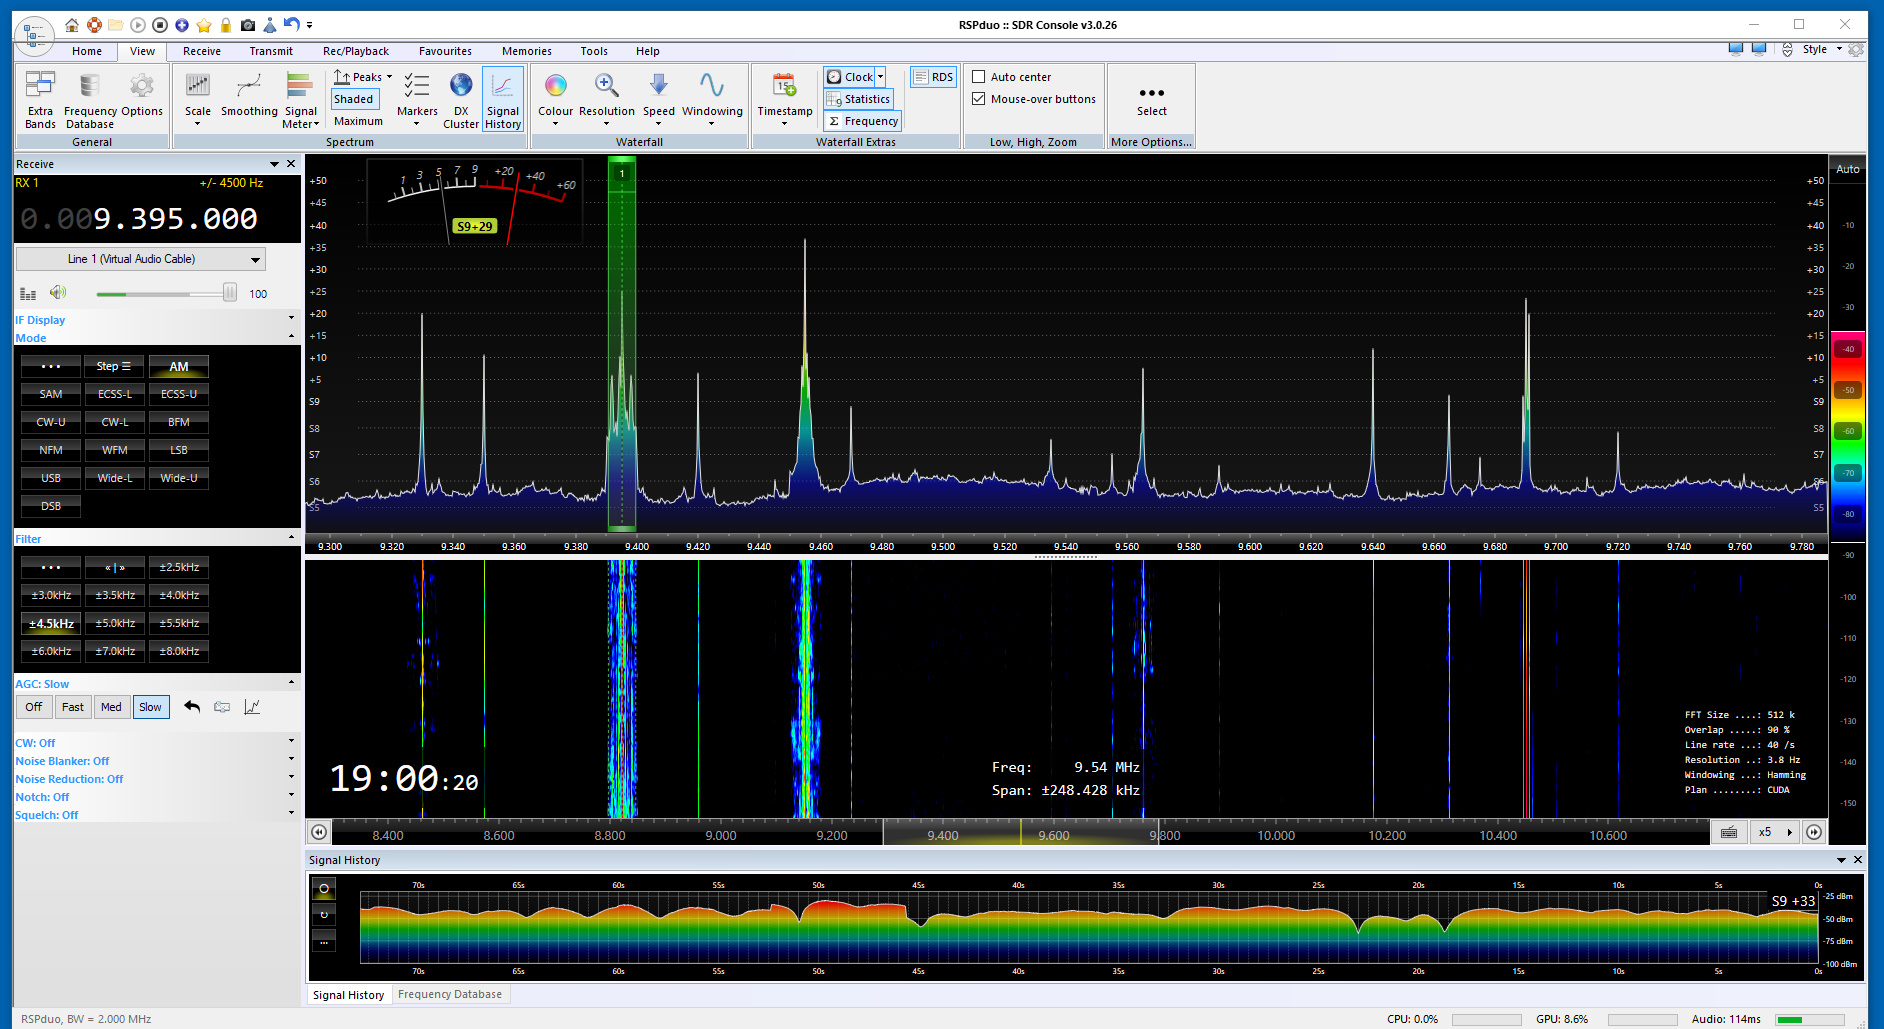The image size is (1884, 1029).
Task: Open the waterfall Colour picker icon
Action: tap(555, 88)
